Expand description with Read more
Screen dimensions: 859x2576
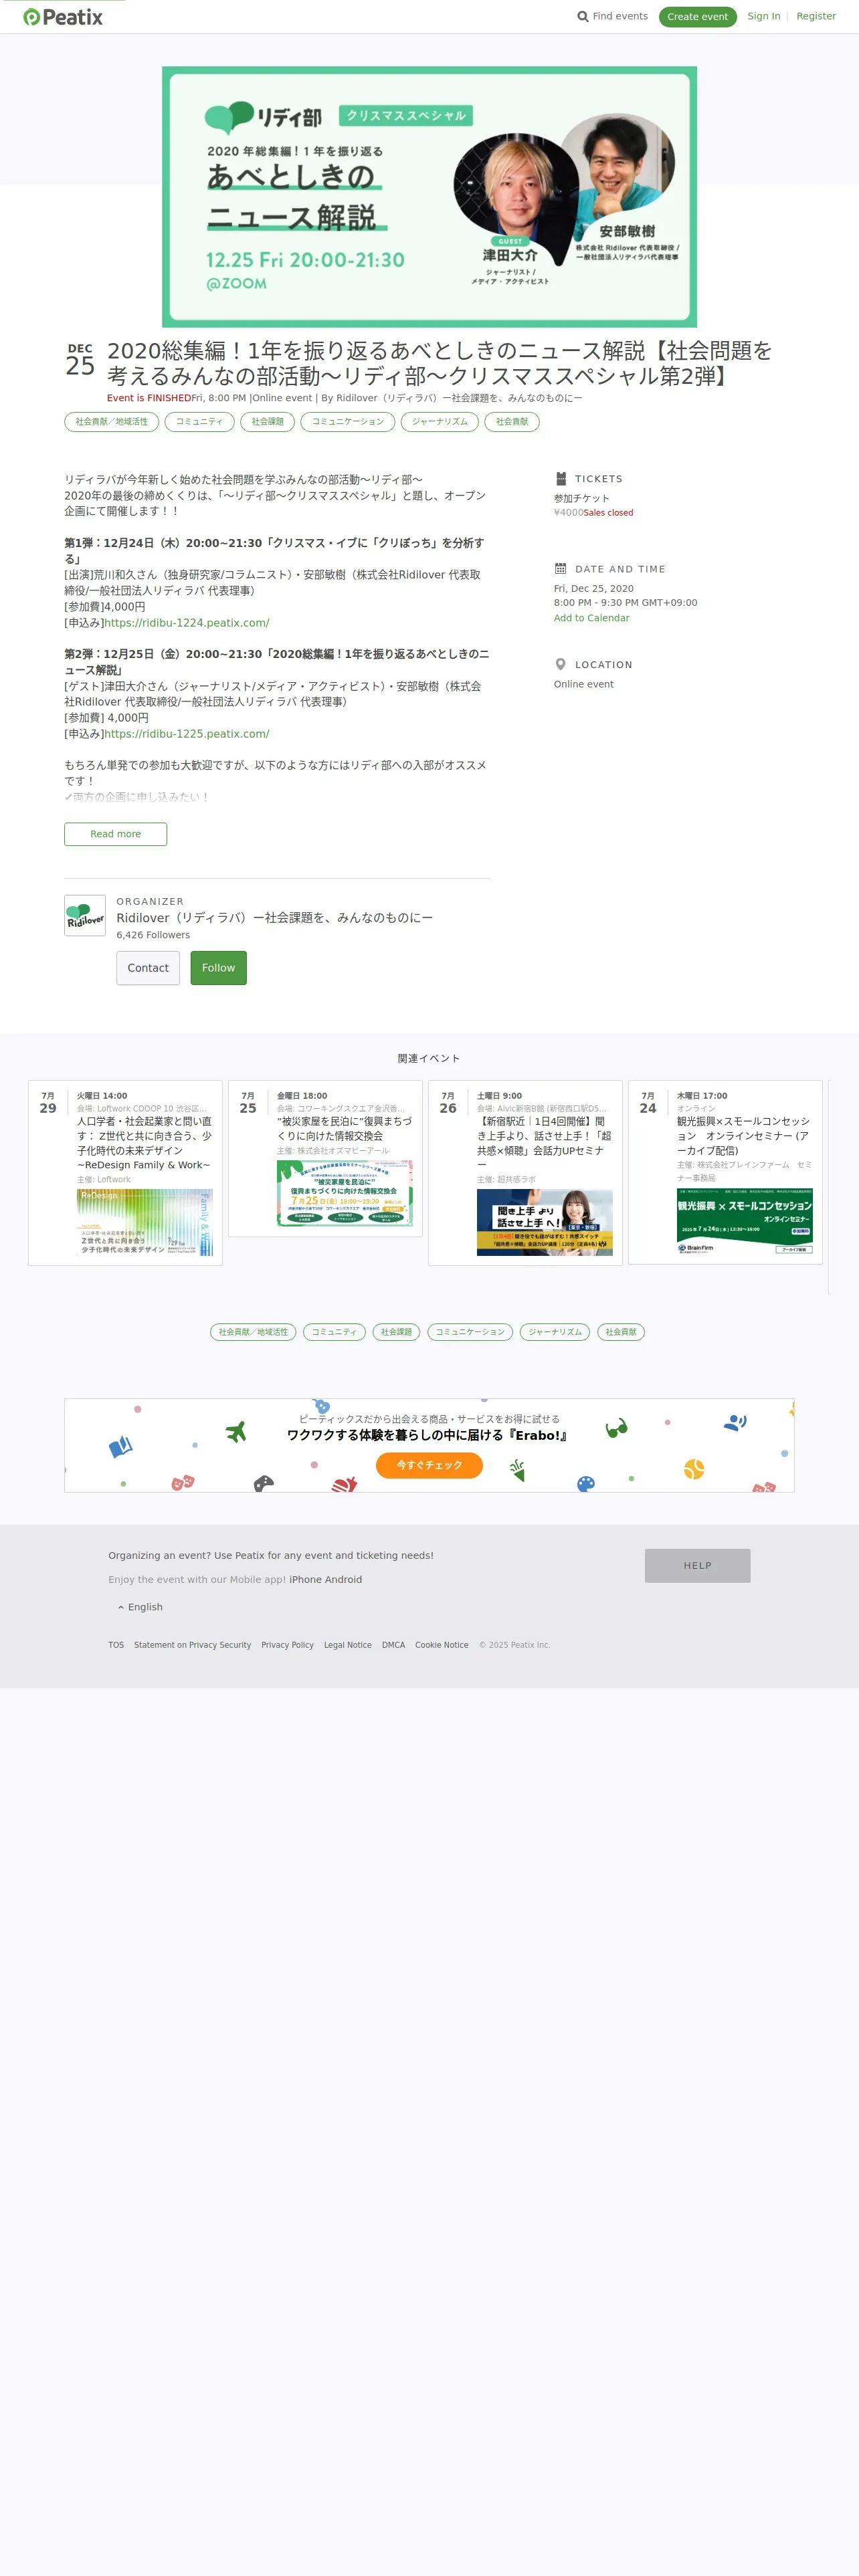pyautogui.click(x=116, y=834)
